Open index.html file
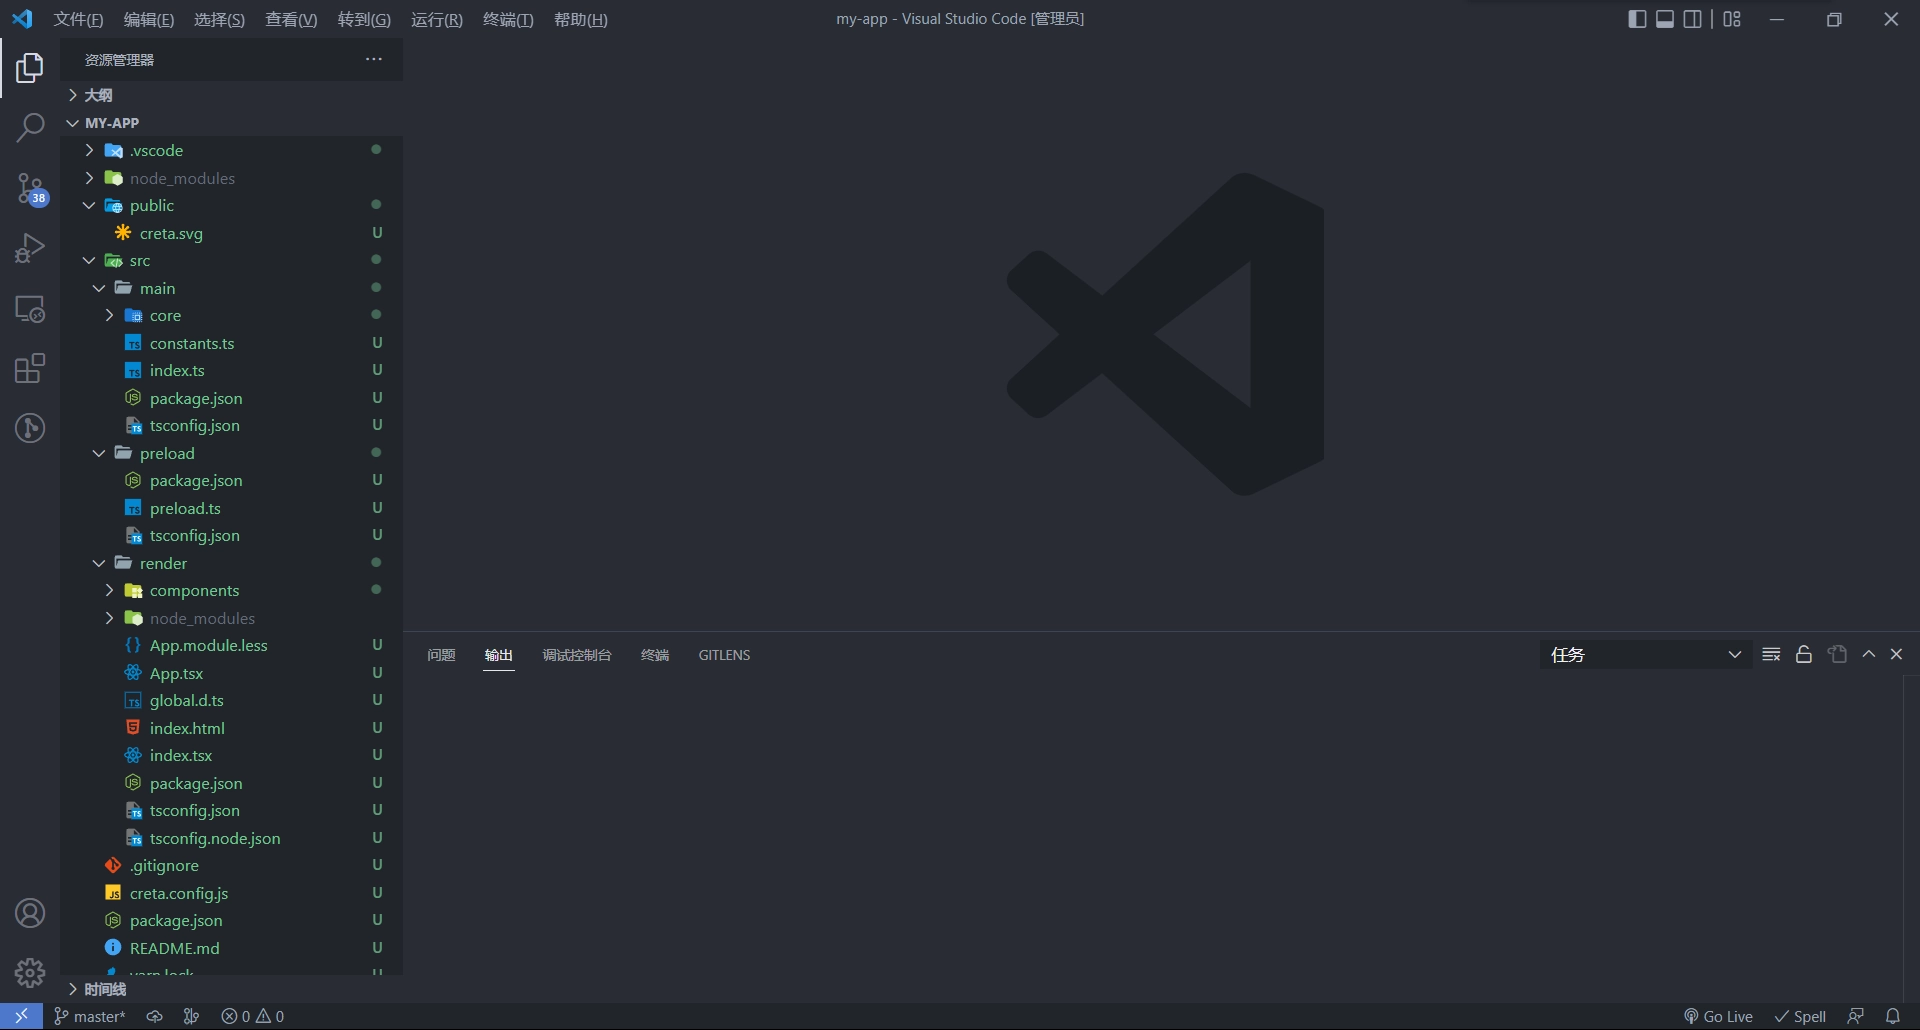The image size is (1920, 1030). [x=232, y=728]
